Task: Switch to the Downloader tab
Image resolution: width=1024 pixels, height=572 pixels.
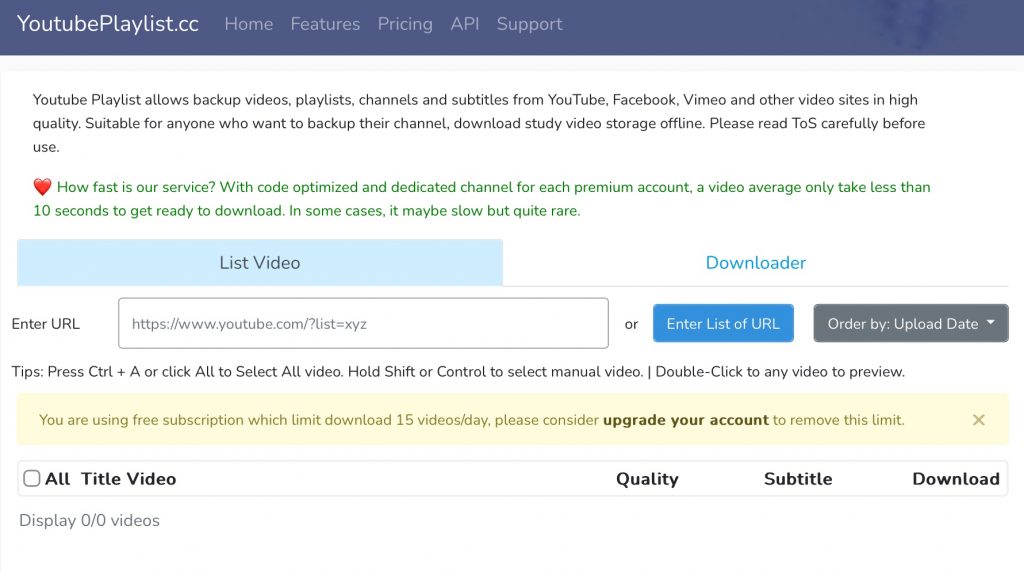Action: pos(755,263)
